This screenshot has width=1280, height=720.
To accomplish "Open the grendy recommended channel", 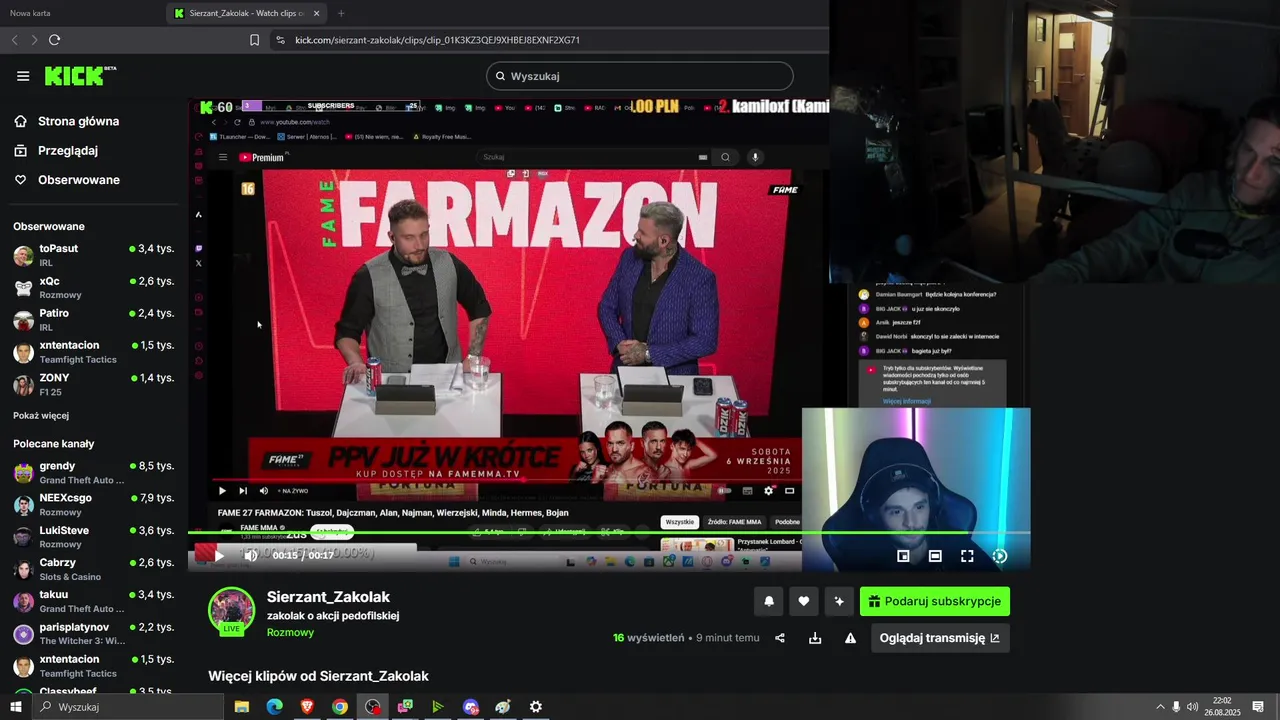I will [93, 472].
